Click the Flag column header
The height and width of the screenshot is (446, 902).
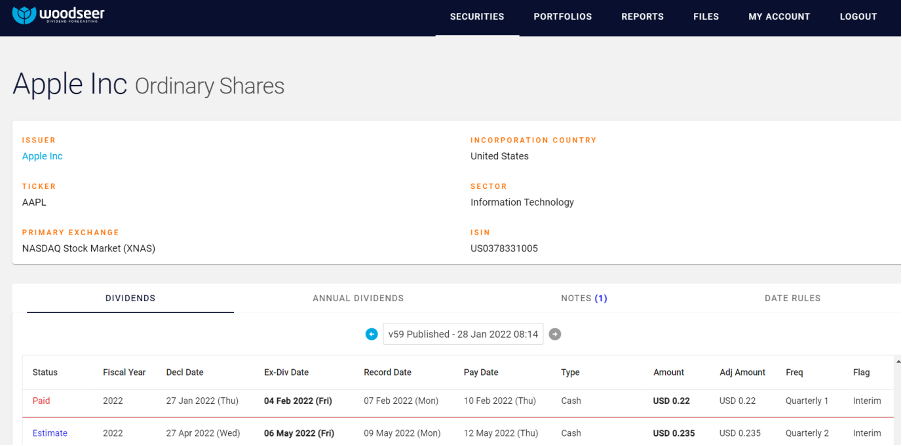(862, 372)
